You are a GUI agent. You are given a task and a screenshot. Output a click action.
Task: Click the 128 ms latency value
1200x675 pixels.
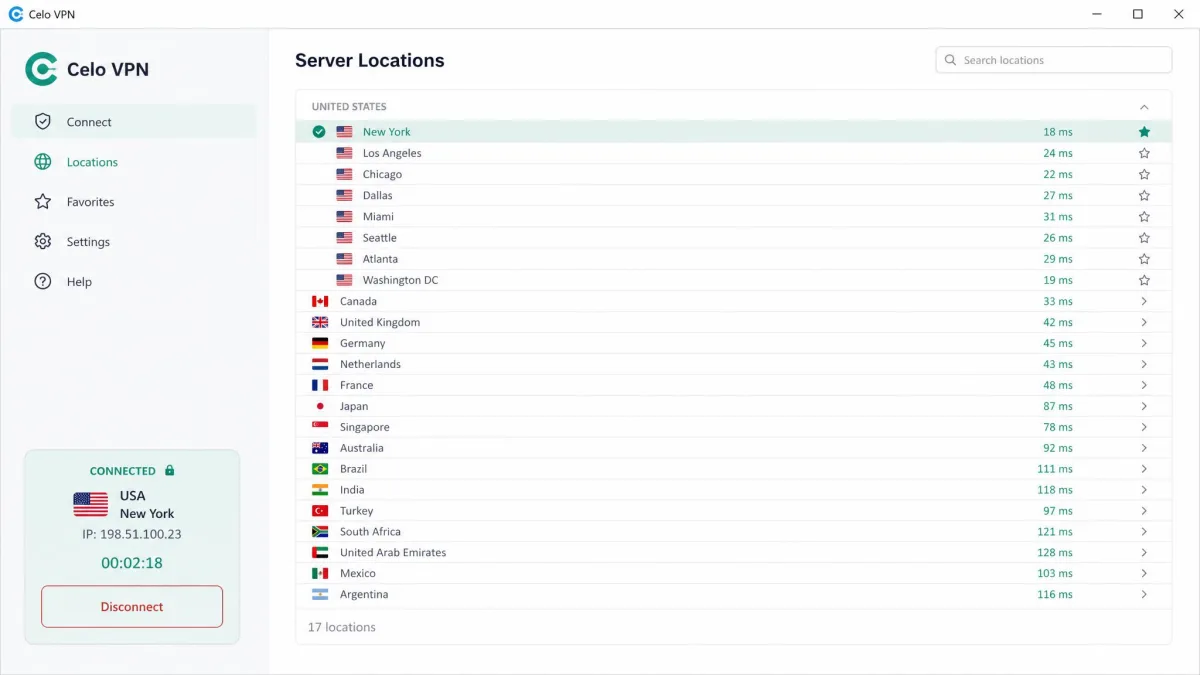[1055, 552]
